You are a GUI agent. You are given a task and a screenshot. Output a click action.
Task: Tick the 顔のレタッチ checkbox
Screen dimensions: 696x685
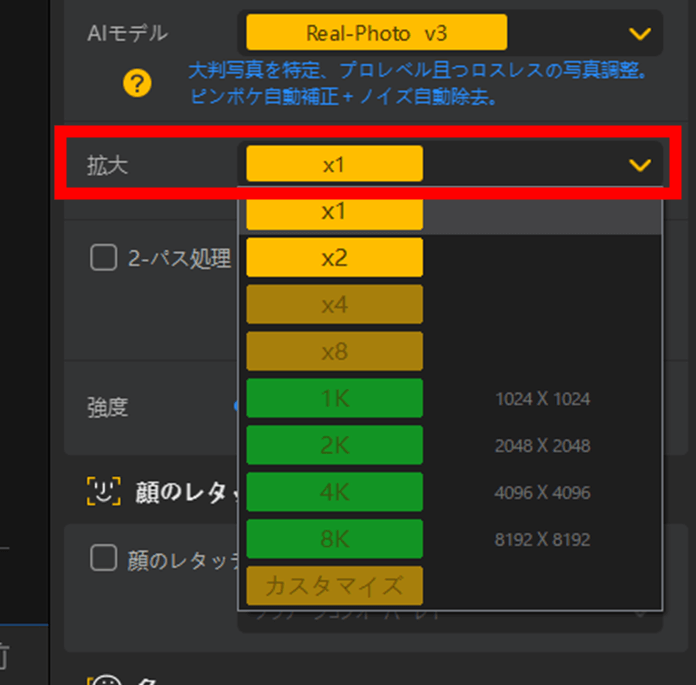pos(104,559)
